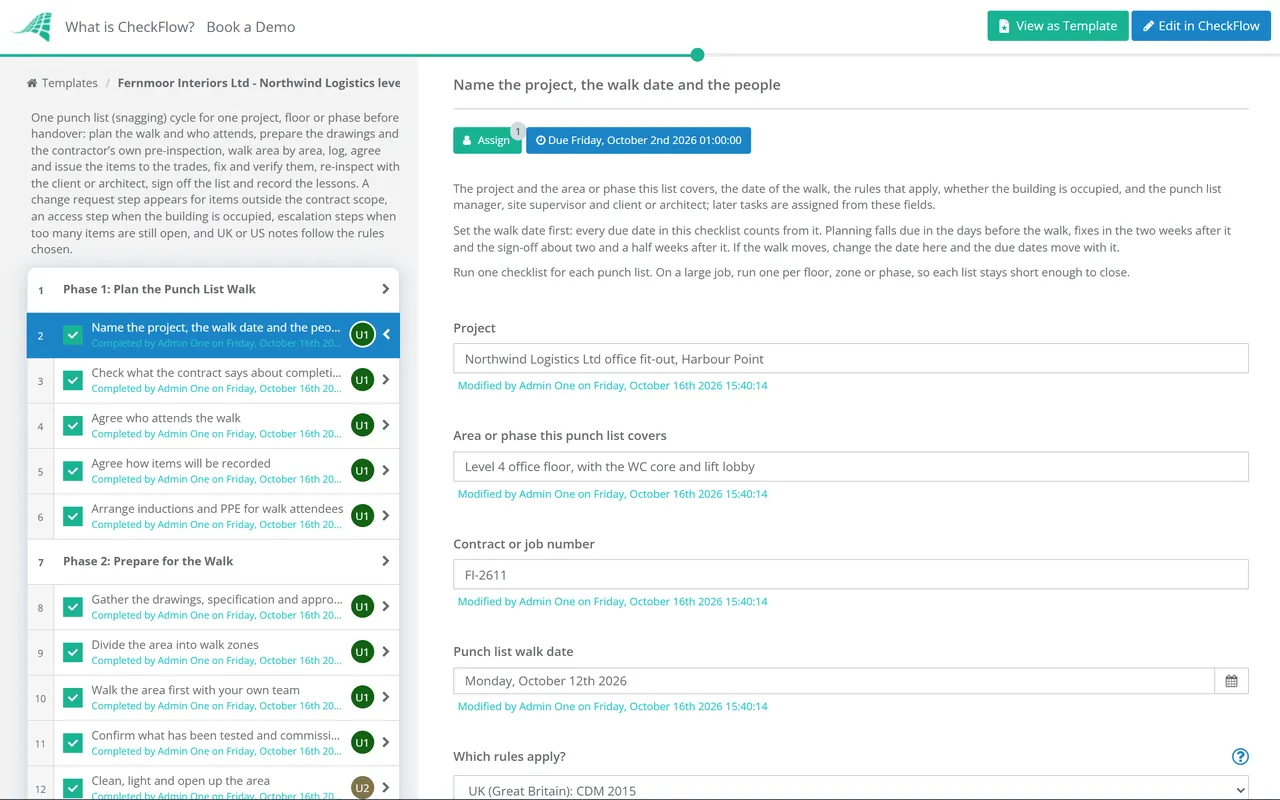
Task: Click the Due Friday, October 2nd 2026 button
Action: click(x=638, y=140)
